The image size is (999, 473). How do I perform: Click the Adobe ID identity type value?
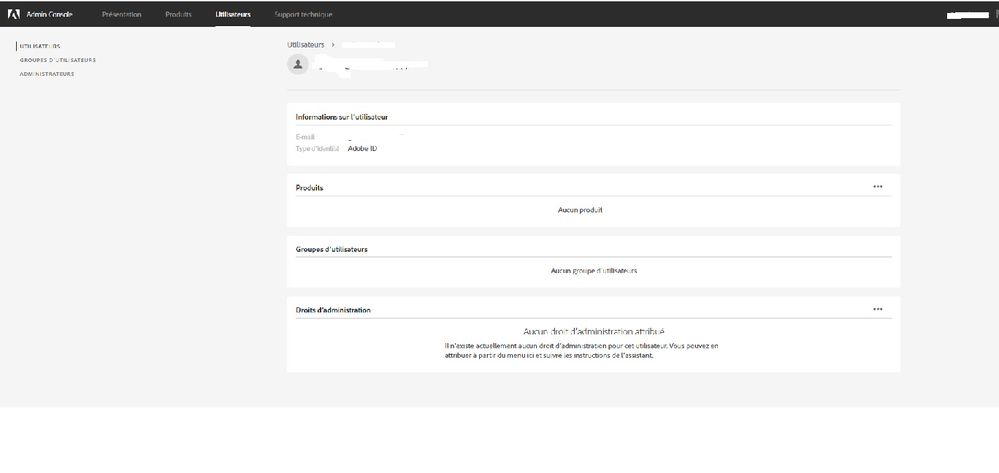click(x=362, y=148)
